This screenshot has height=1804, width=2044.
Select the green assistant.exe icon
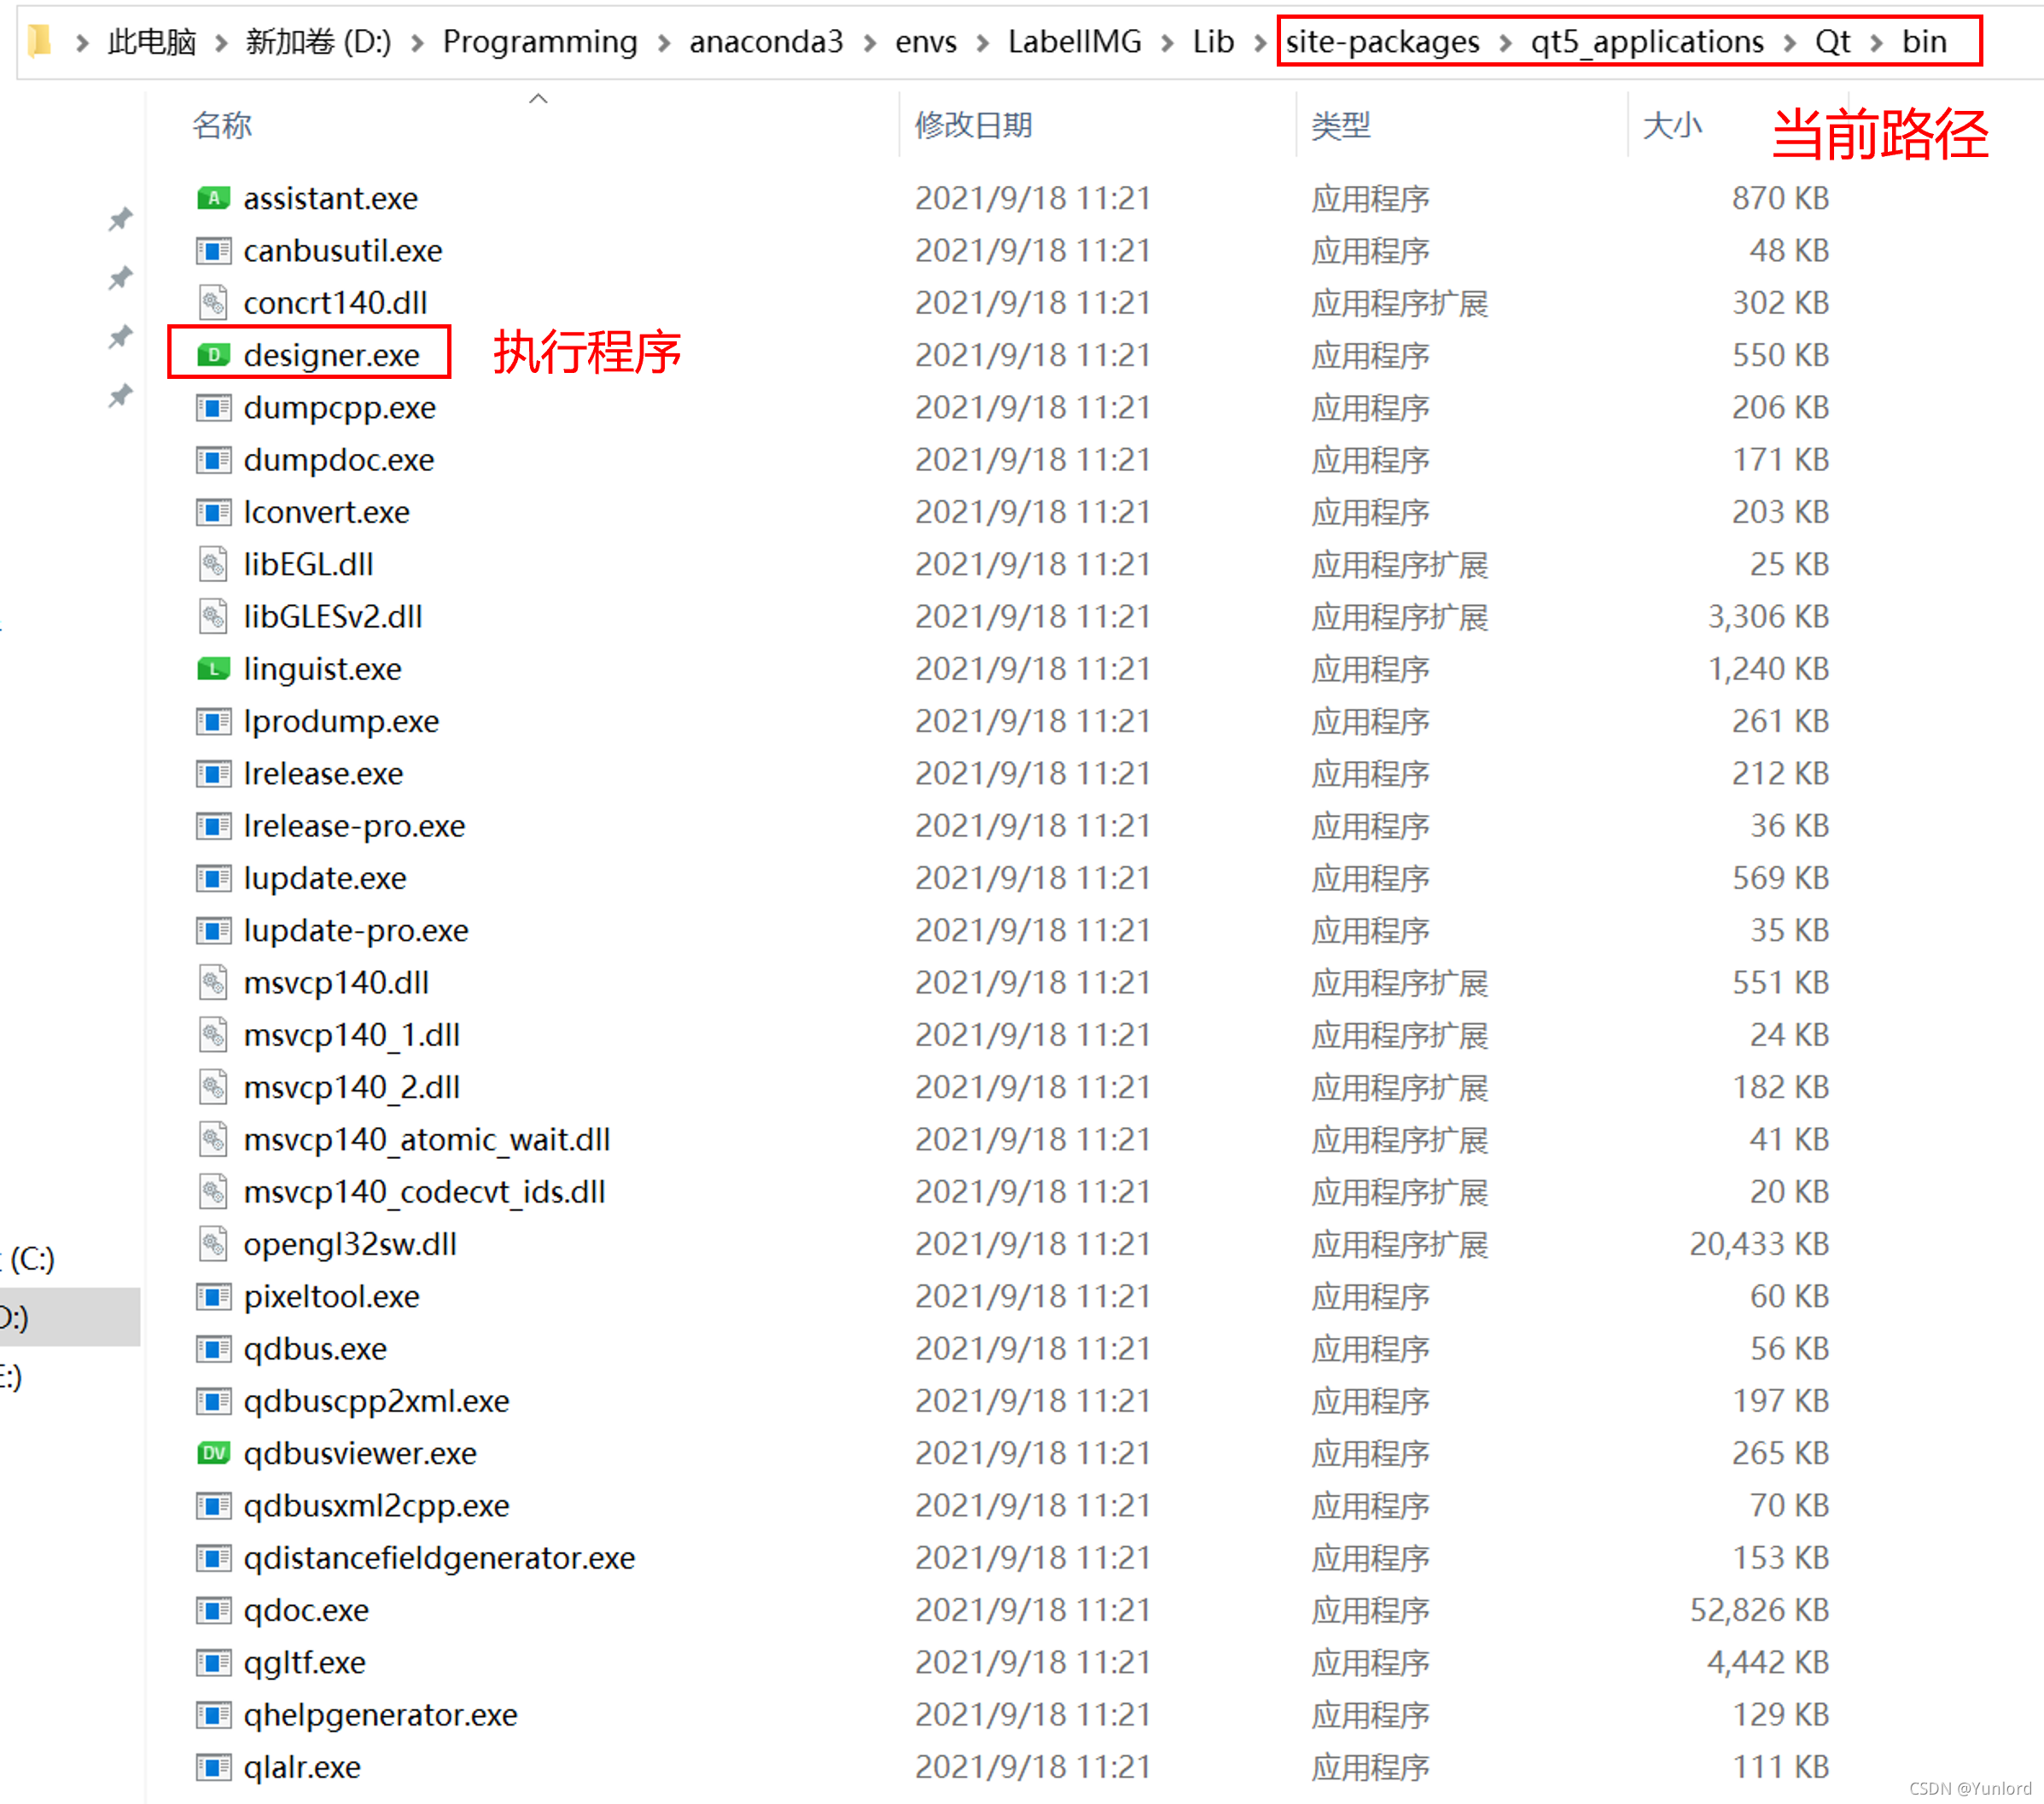213,198
